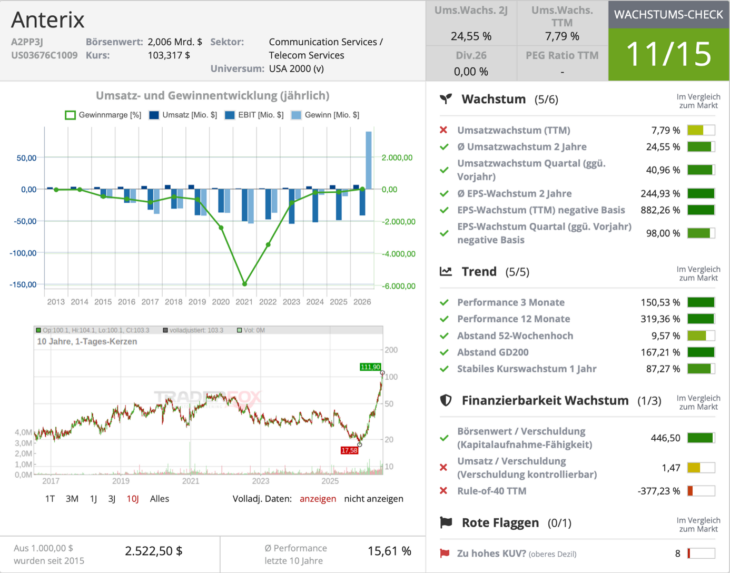Click the 15,61 % ten-year performance value

point(389,551)
